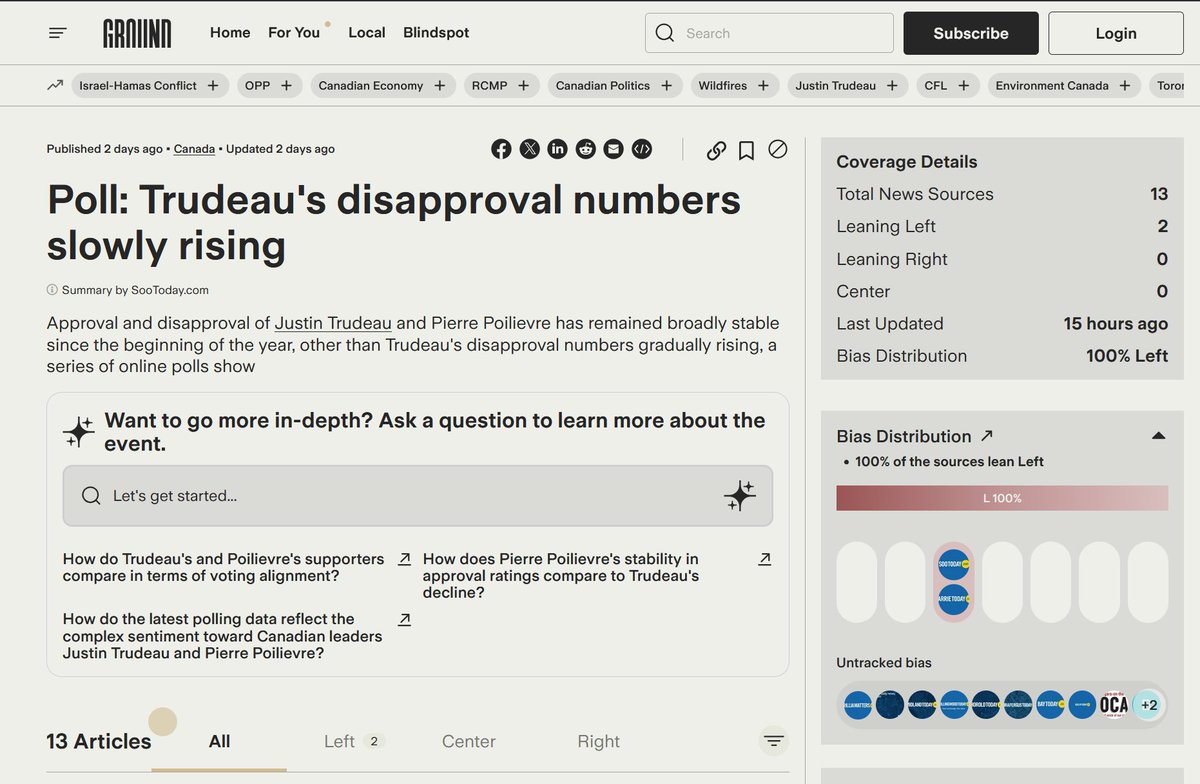
Task: Open For You section
Action: [x=294, y=33]
